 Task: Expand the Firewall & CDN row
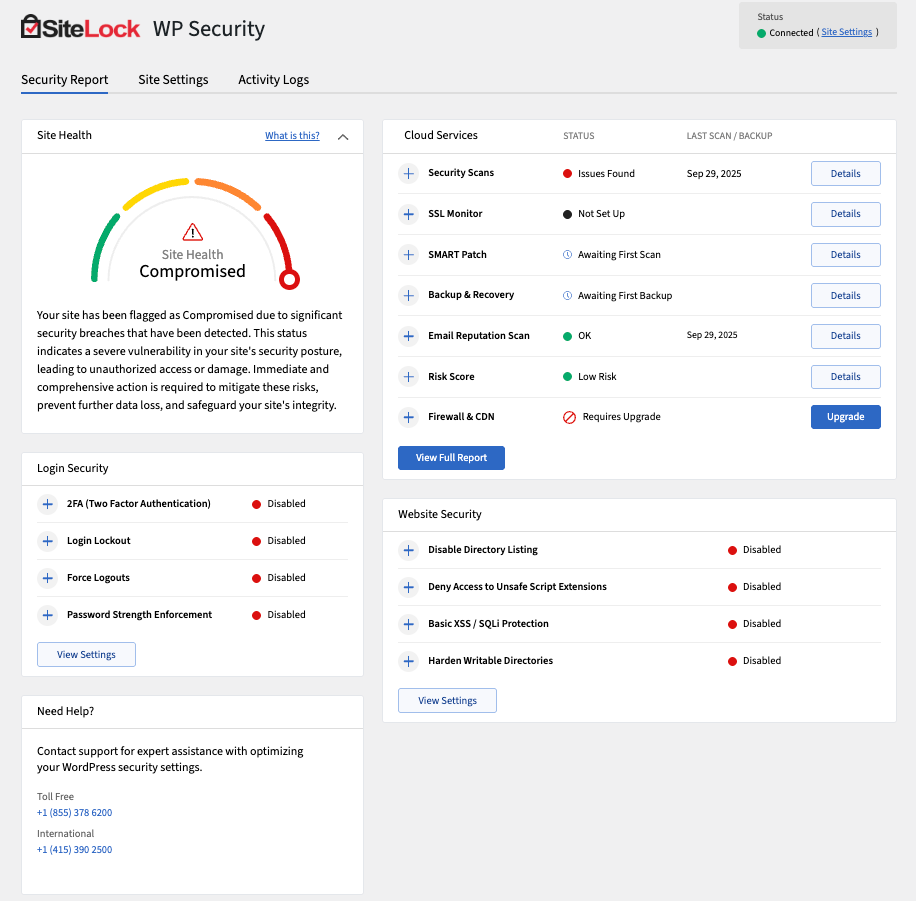click(408, 417)
